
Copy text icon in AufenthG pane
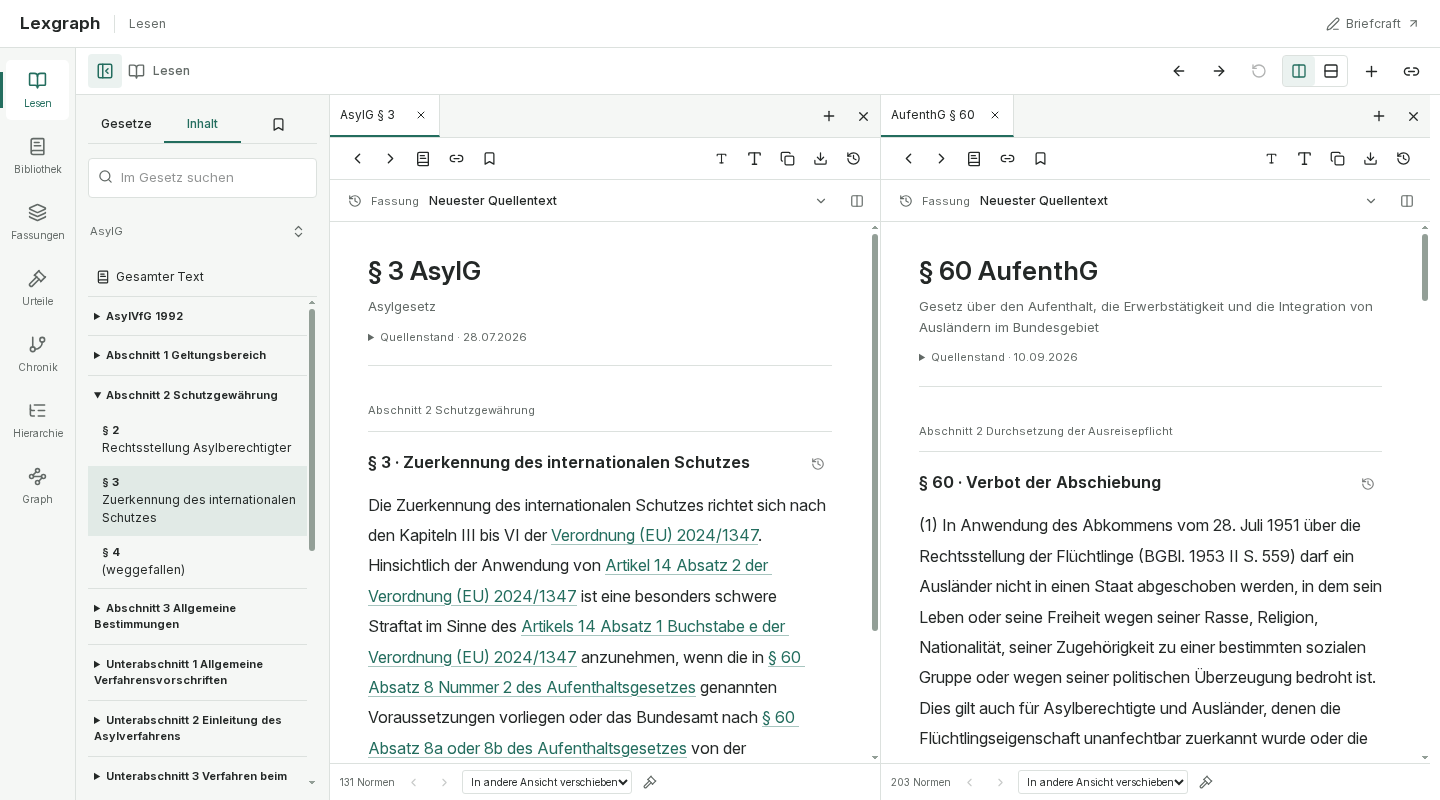tap(1337, 158)
